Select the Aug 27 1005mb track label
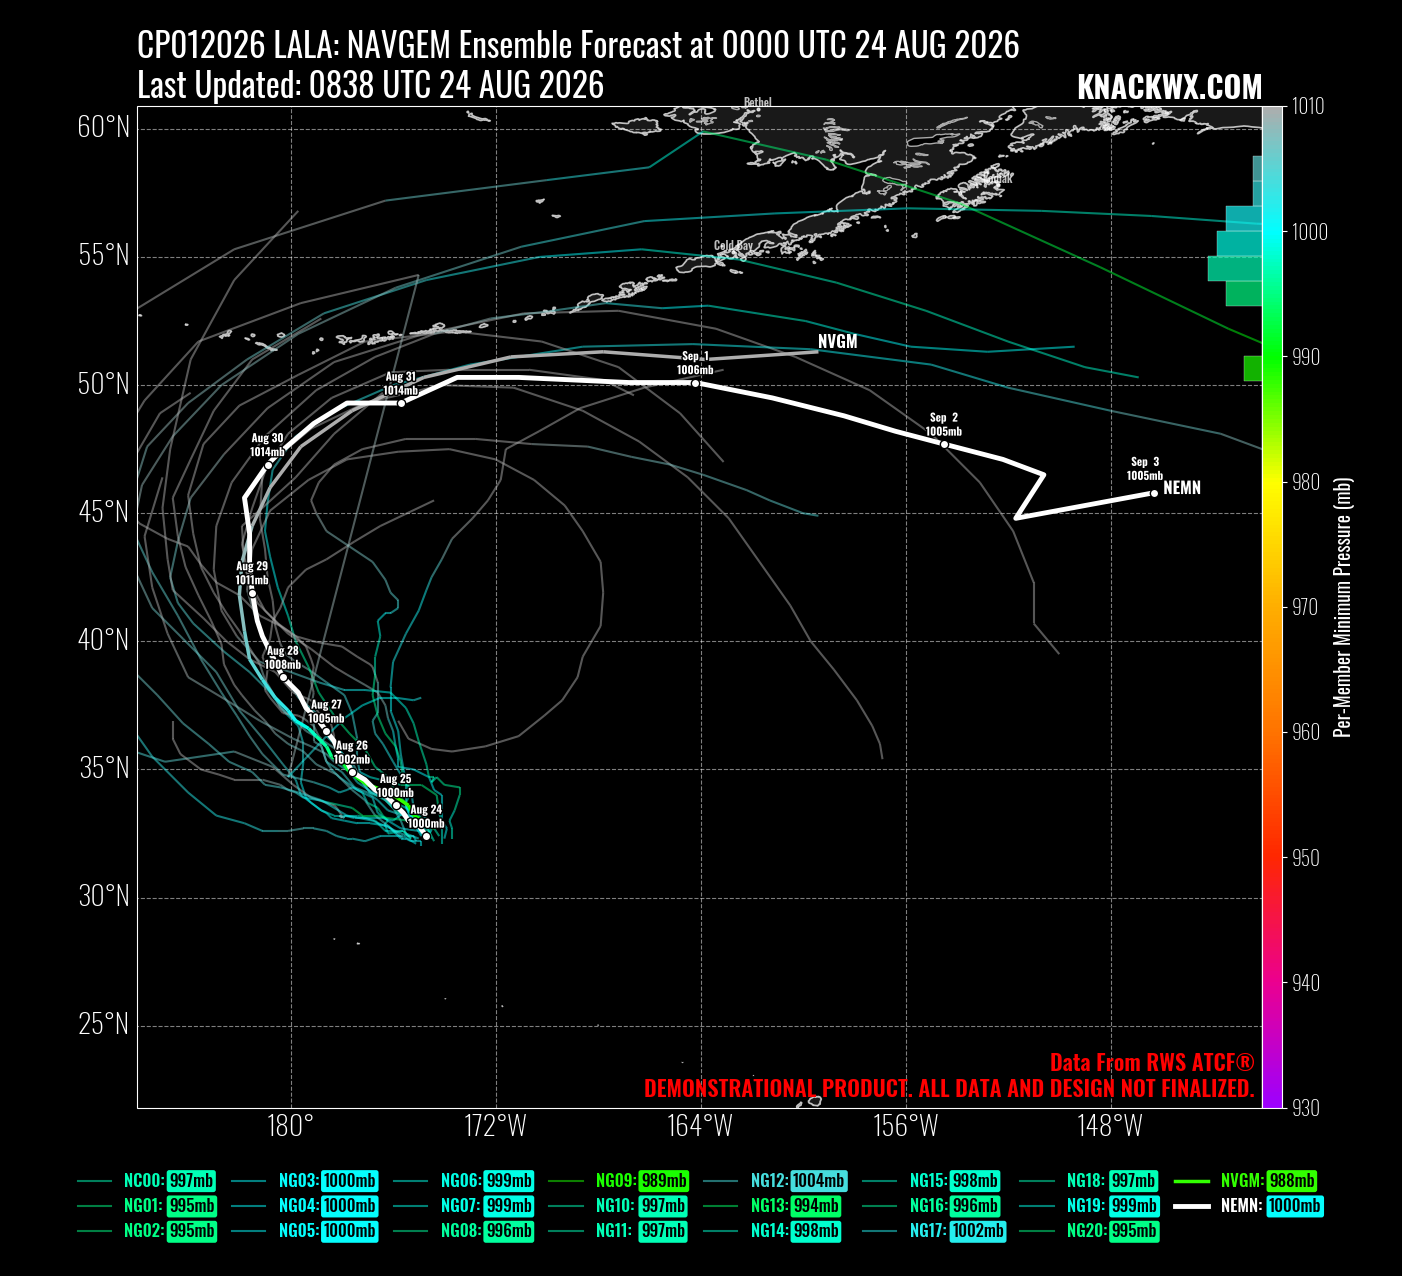The width and height of the screenshot is (1402, 1276). (326, 712)
